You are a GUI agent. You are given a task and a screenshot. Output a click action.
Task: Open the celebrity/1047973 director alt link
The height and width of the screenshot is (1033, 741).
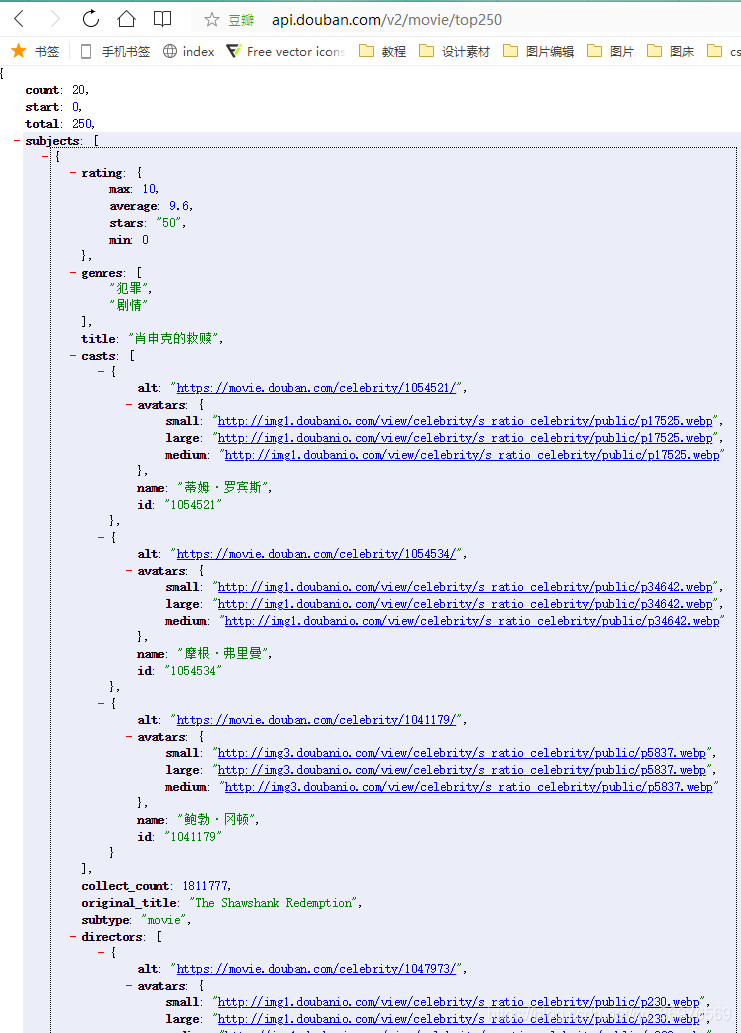click(x=316, y=969)
